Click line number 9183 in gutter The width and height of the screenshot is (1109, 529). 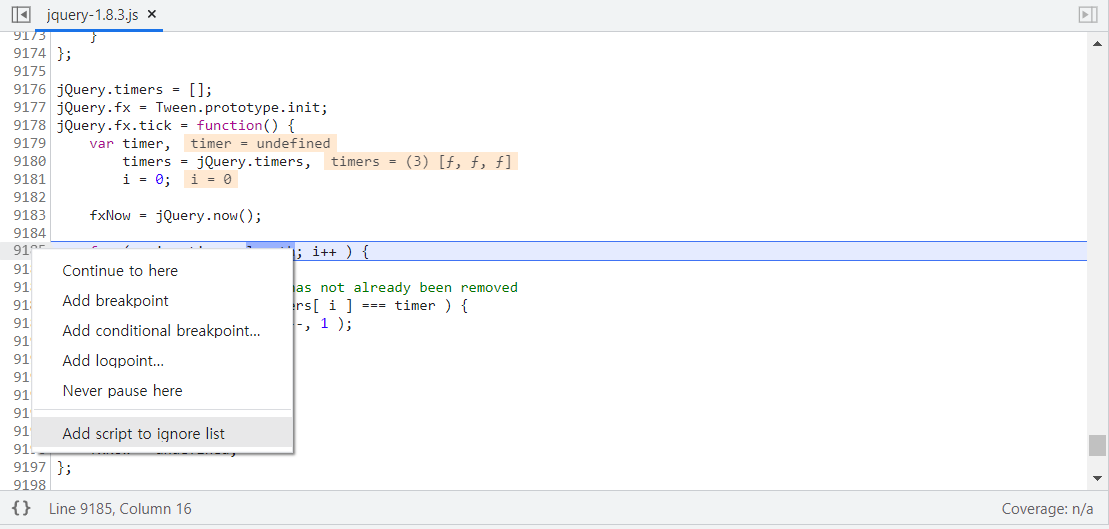click(x=30, y=216)
